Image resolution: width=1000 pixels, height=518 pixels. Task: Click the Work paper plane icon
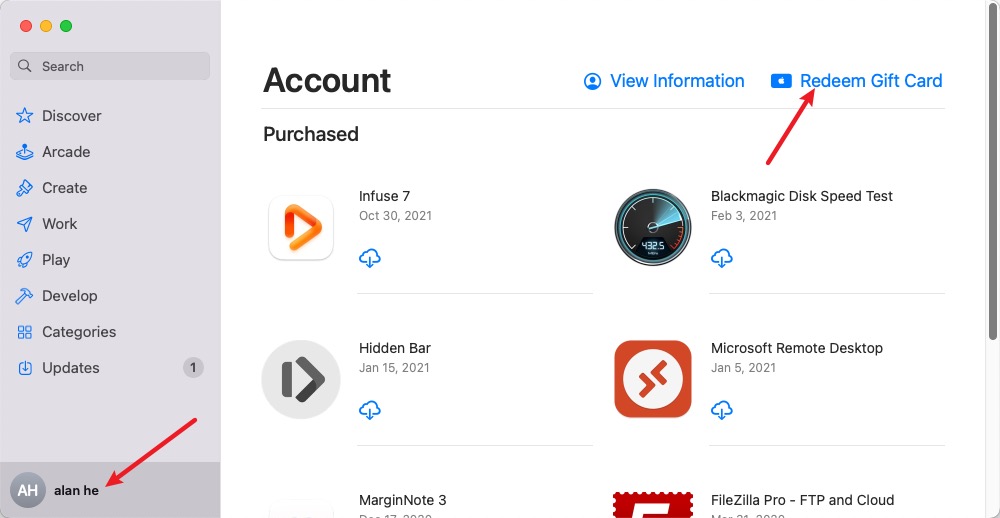pos(25,224)
